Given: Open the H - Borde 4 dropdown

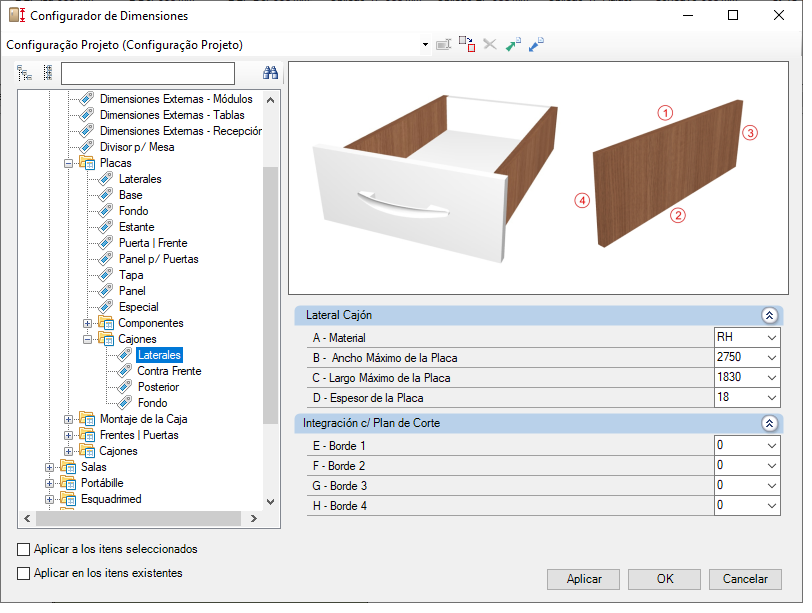Looking at the screenshot, I should [x=772, y=506].
